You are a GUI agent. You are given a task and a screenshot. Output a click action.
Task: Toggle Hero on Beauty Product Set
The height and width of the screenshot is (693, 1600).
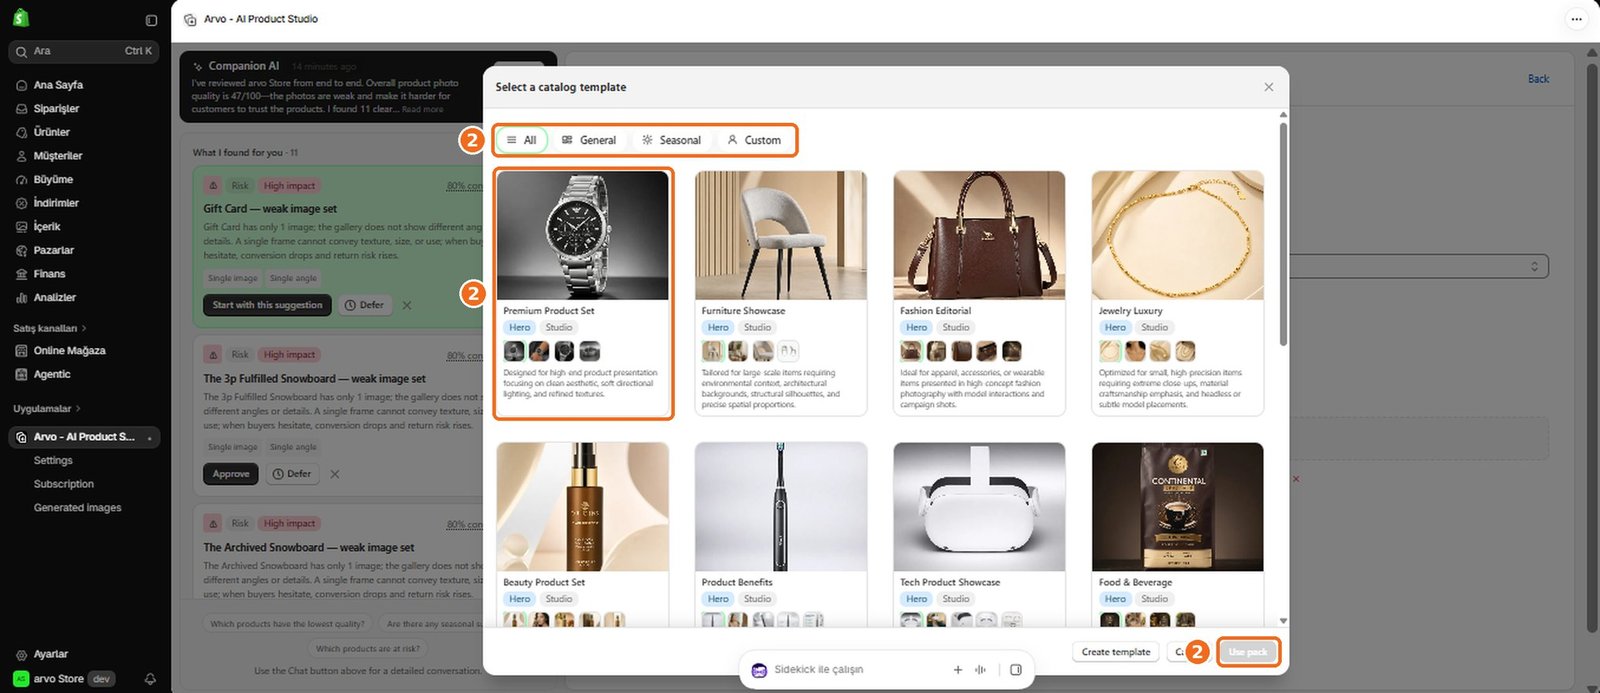pos(520,599)
